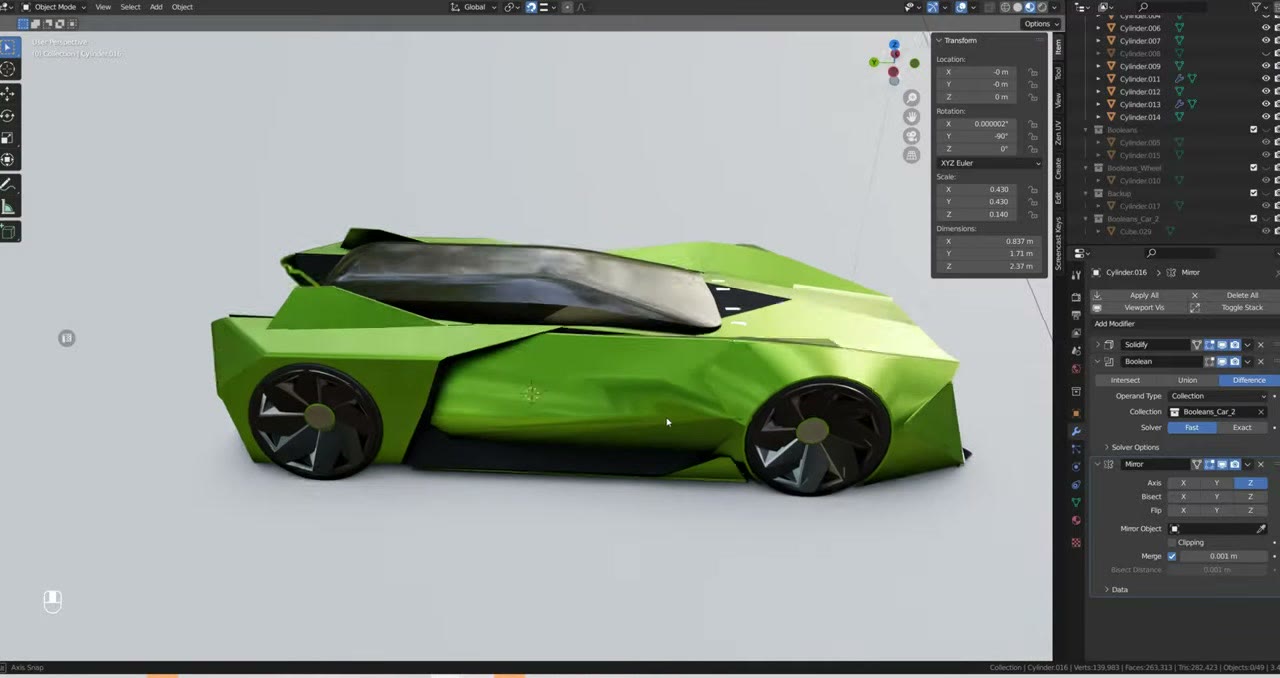
Task: Pick mirror object with the eyedropper
Action: tap(1261, 529)
